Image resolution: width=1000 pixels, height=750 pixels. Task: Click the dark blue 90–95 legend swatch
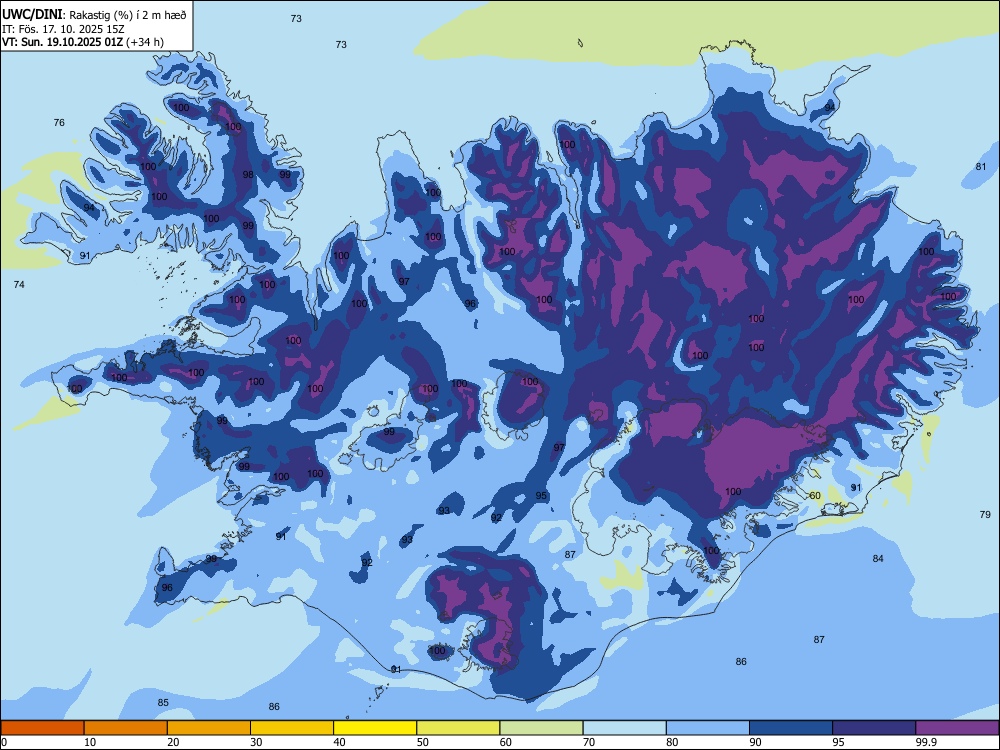[791, 728]
